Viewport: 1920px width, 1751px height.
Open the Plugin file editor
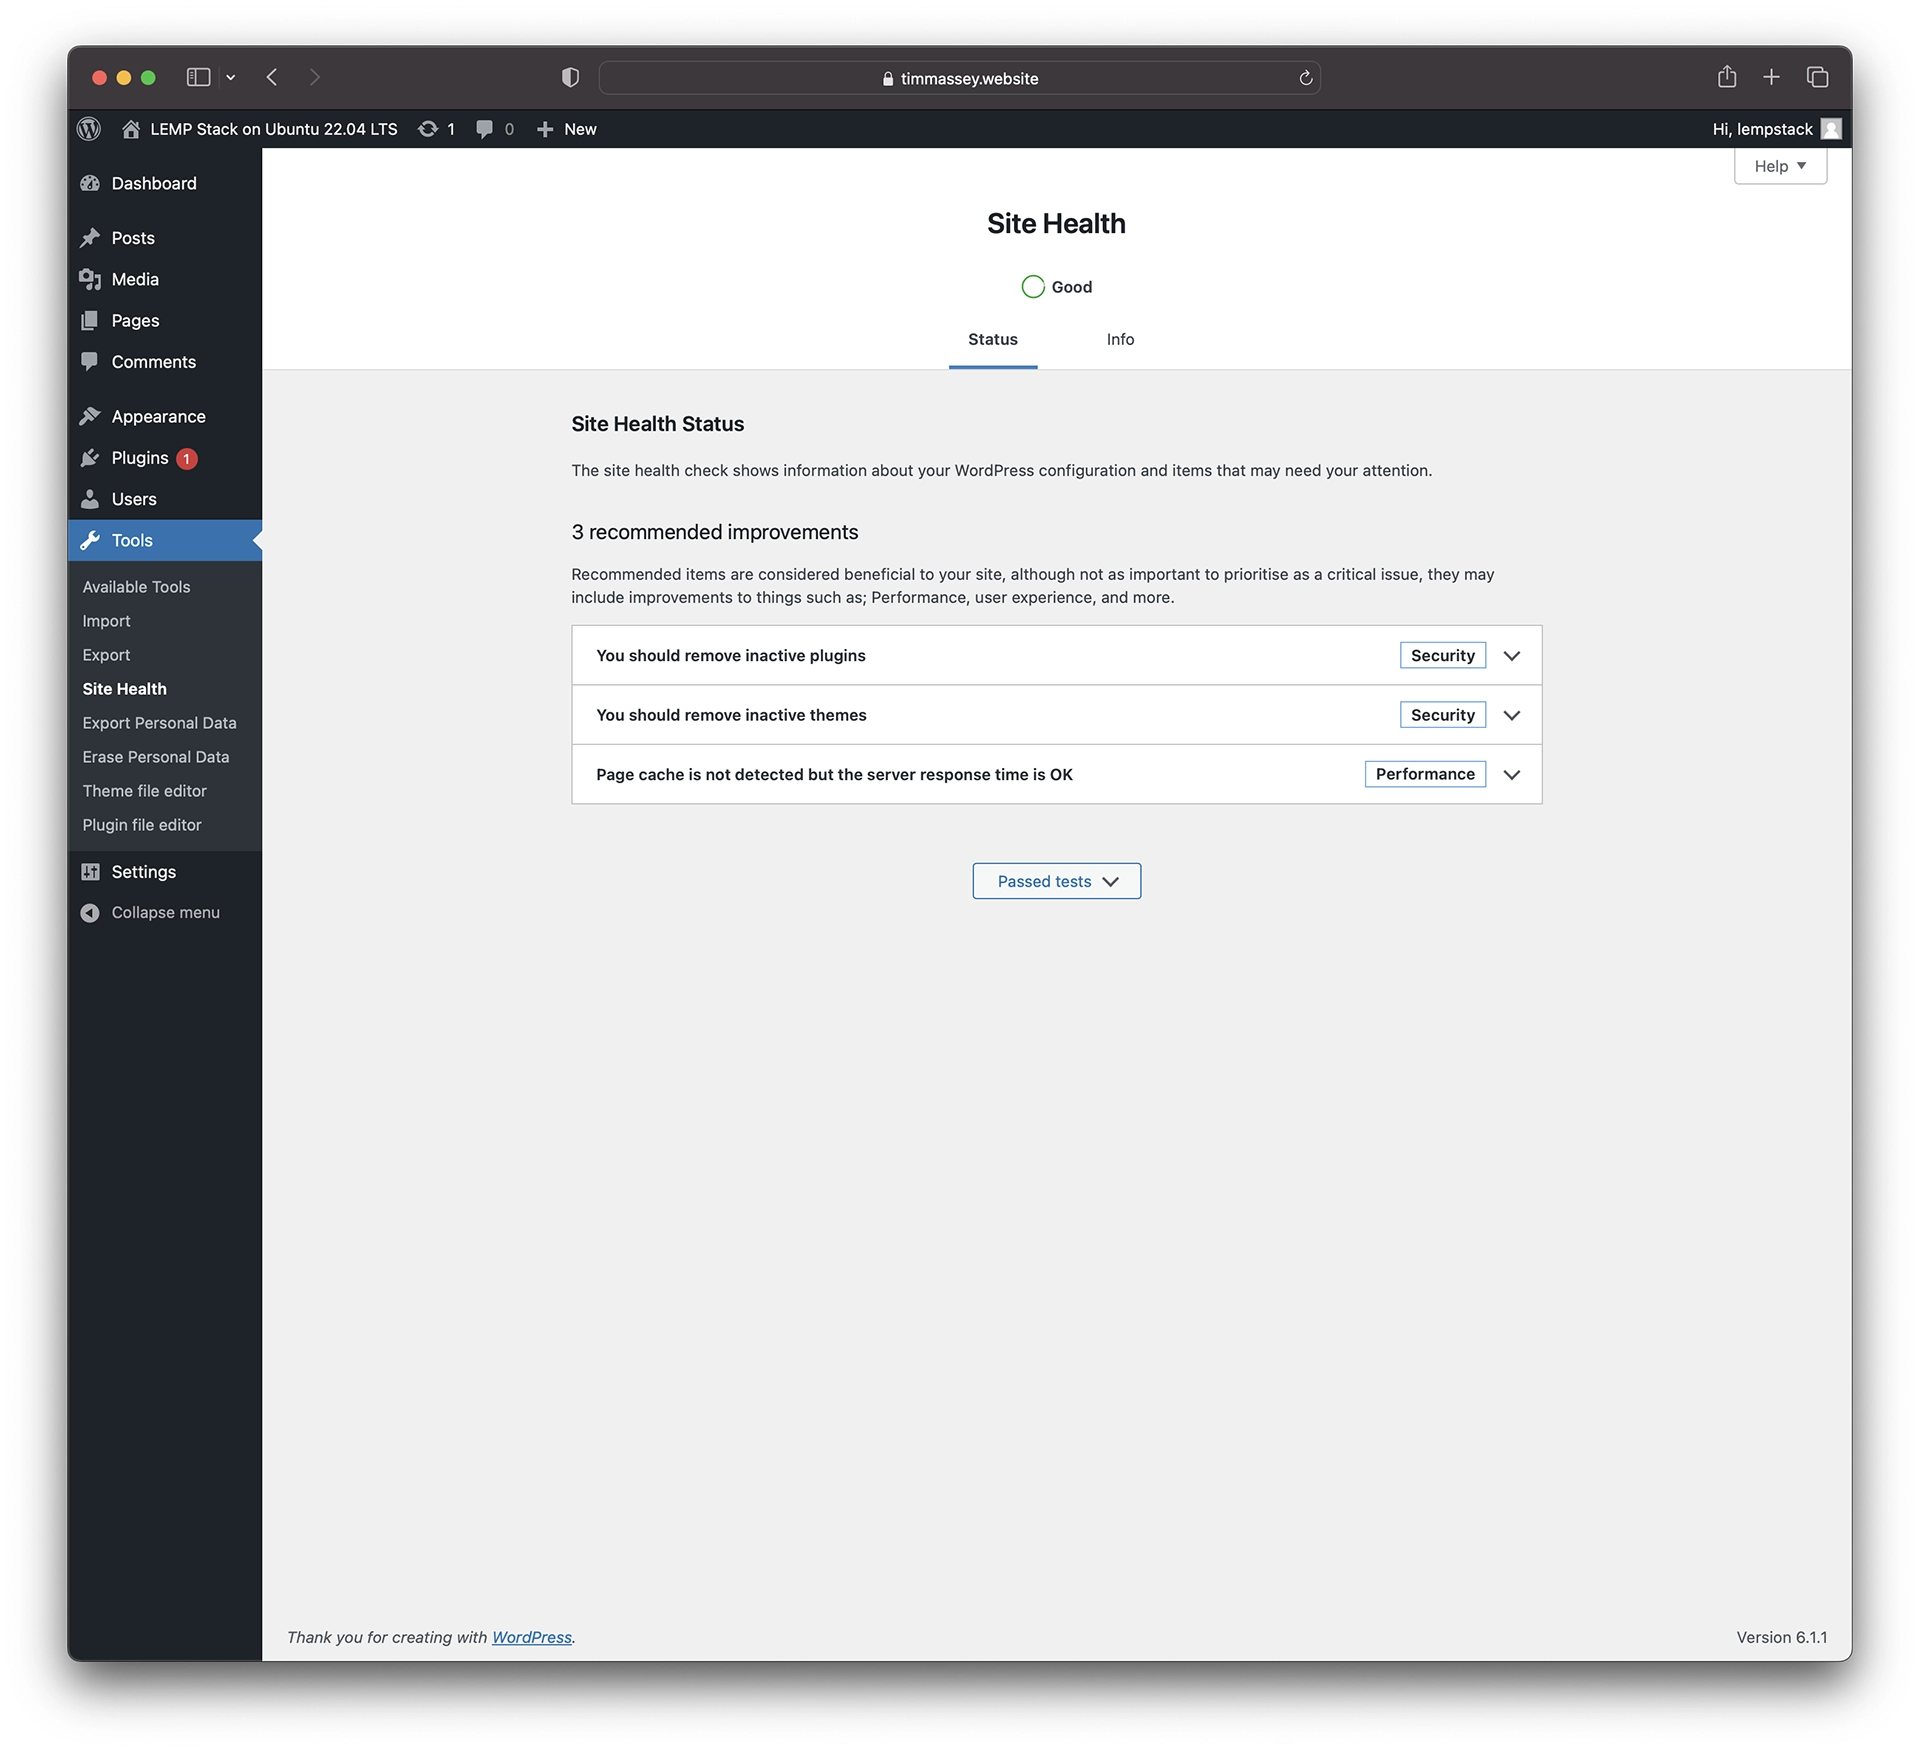141,825
